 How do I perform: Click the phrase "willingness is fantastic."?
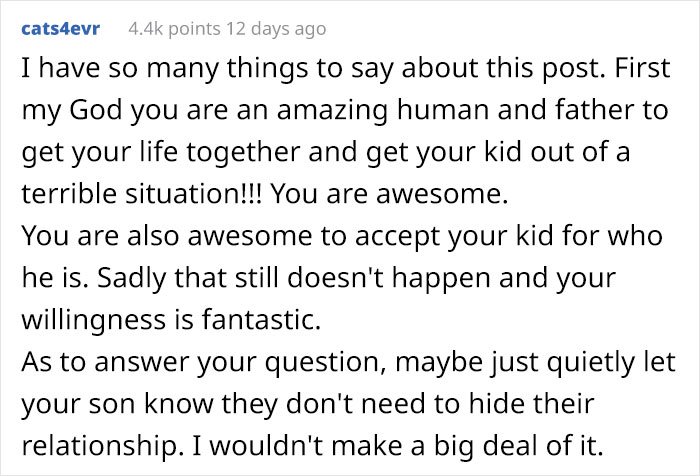pos(171,320)
